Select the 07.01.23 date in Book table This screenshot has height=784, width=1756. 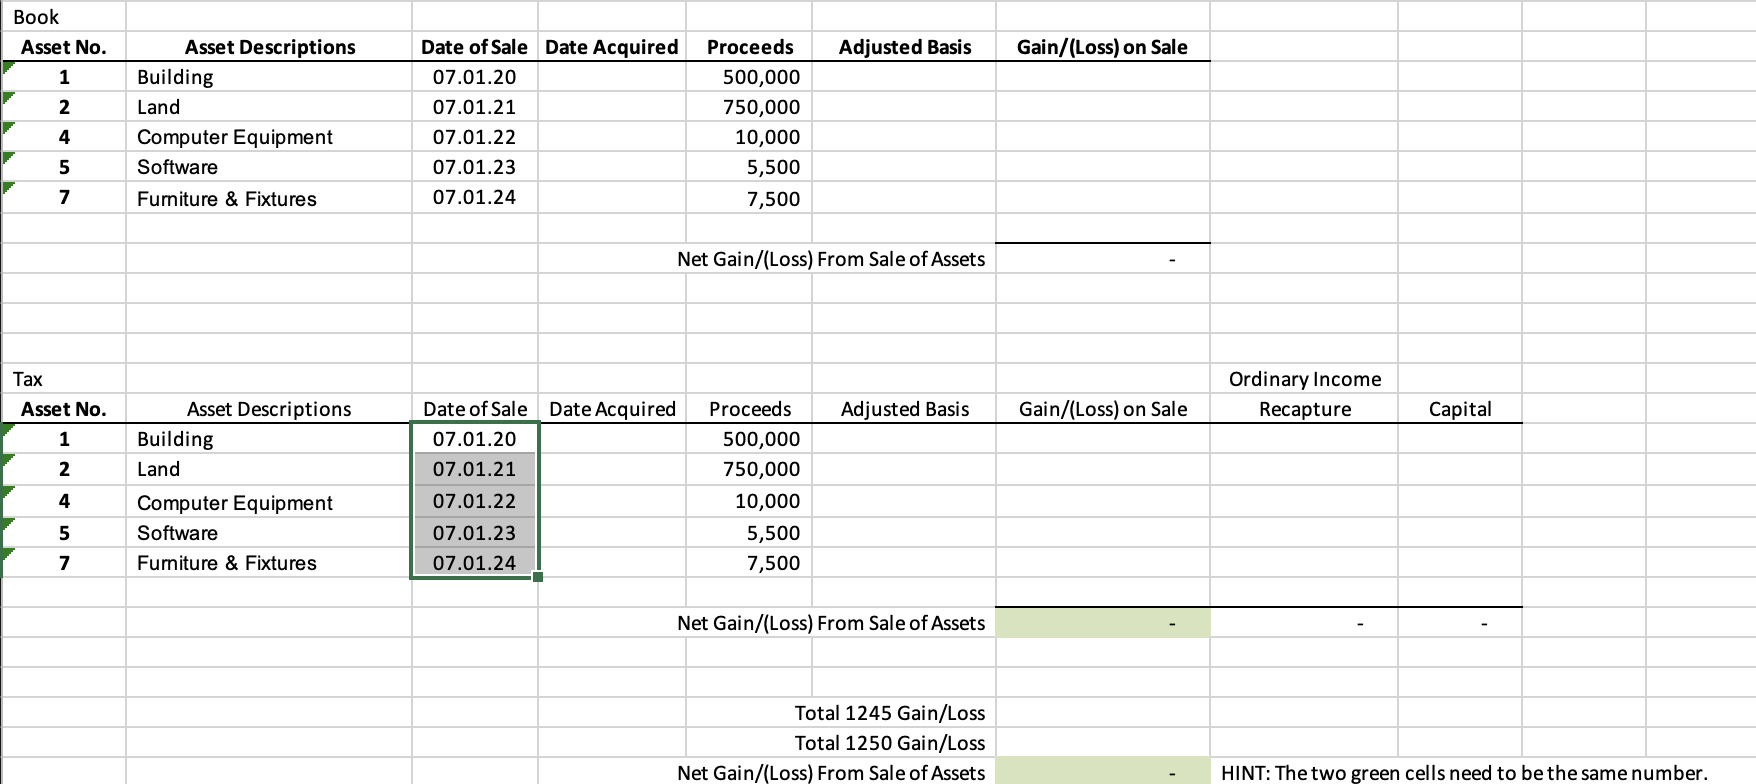pyautogui.click(x=474, y=167)
